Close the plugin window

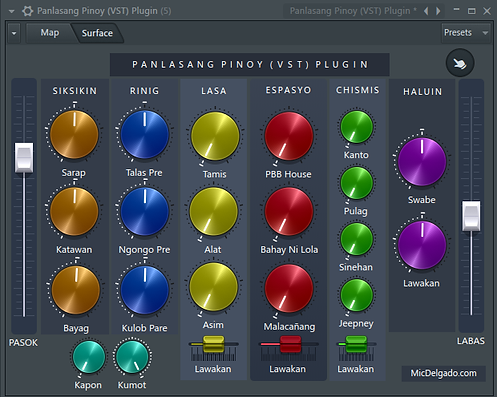coord(487,11)
